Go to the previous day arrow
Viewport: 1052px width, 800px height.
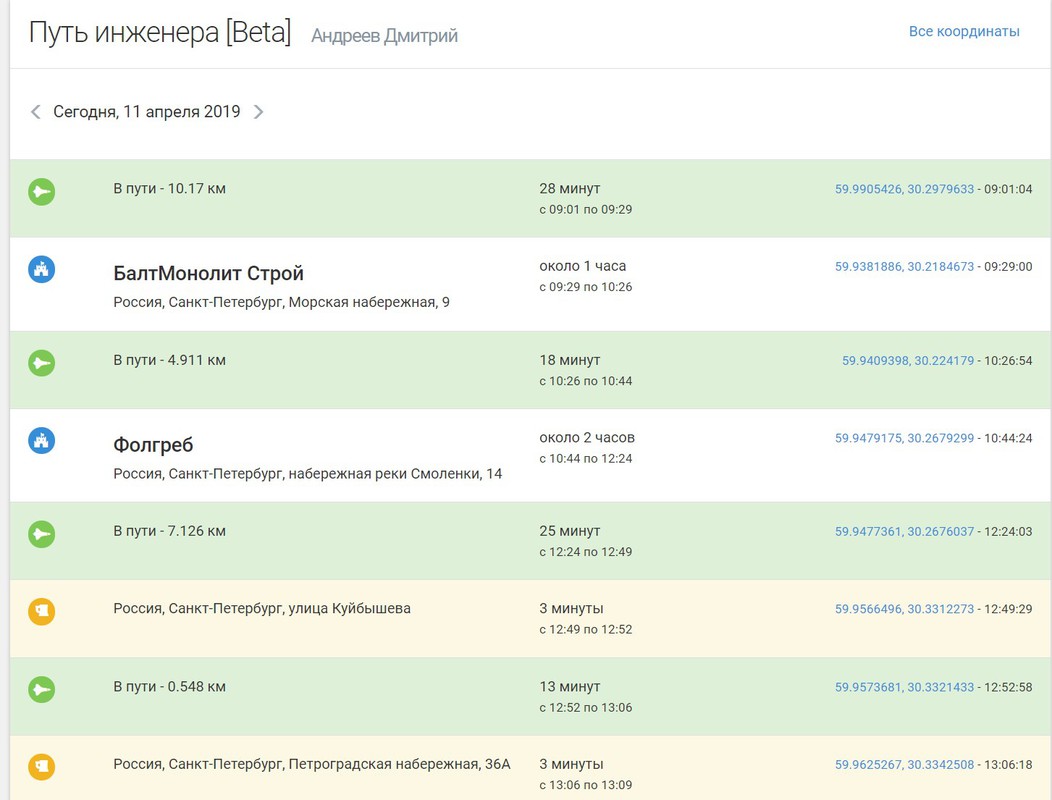pyautogui.click(x=36, y=112)
